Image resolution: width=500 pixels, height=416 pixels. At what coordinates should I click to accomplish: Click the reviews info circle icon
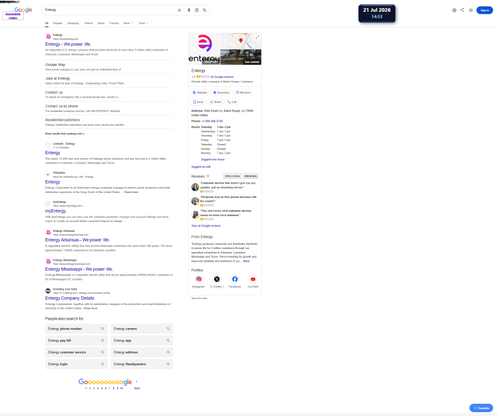point(208,176)
